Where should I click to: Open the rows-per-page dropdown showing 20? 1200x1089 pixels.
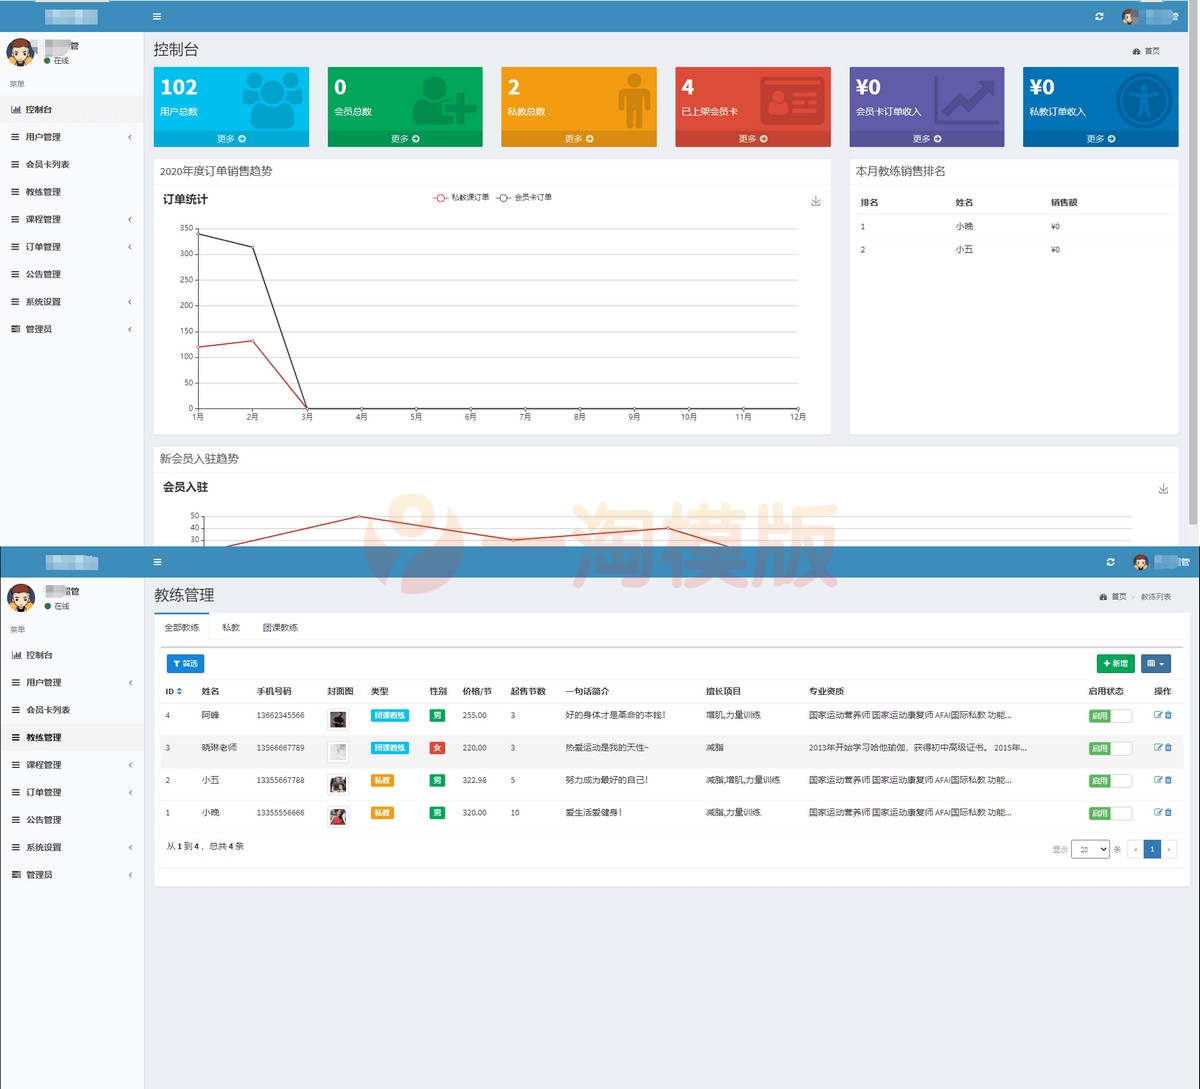coord(1089,849)
